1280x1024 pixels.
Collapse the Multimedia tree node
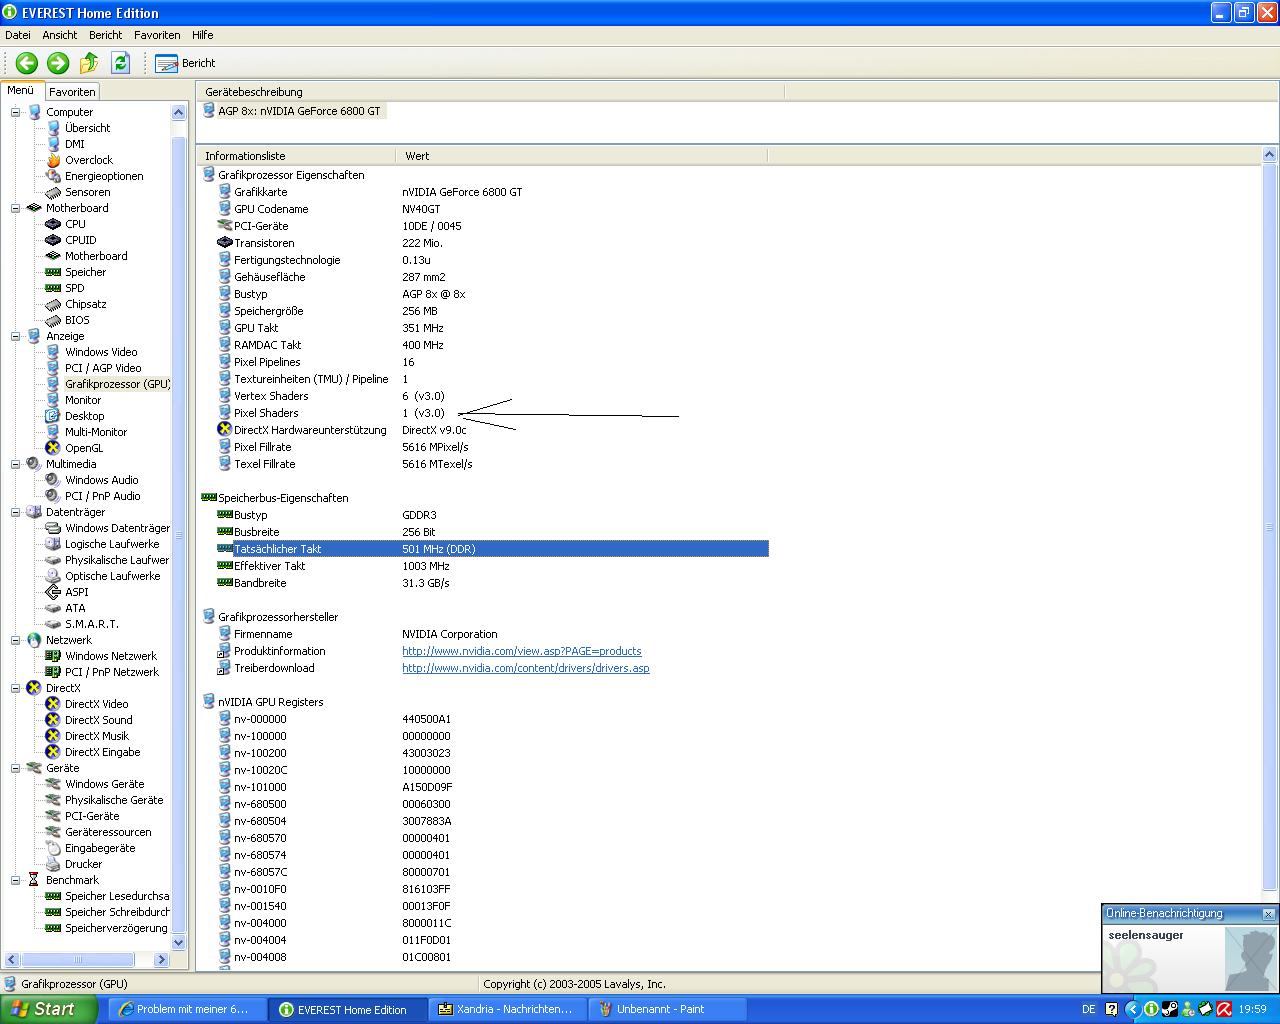tap(16, 464)
